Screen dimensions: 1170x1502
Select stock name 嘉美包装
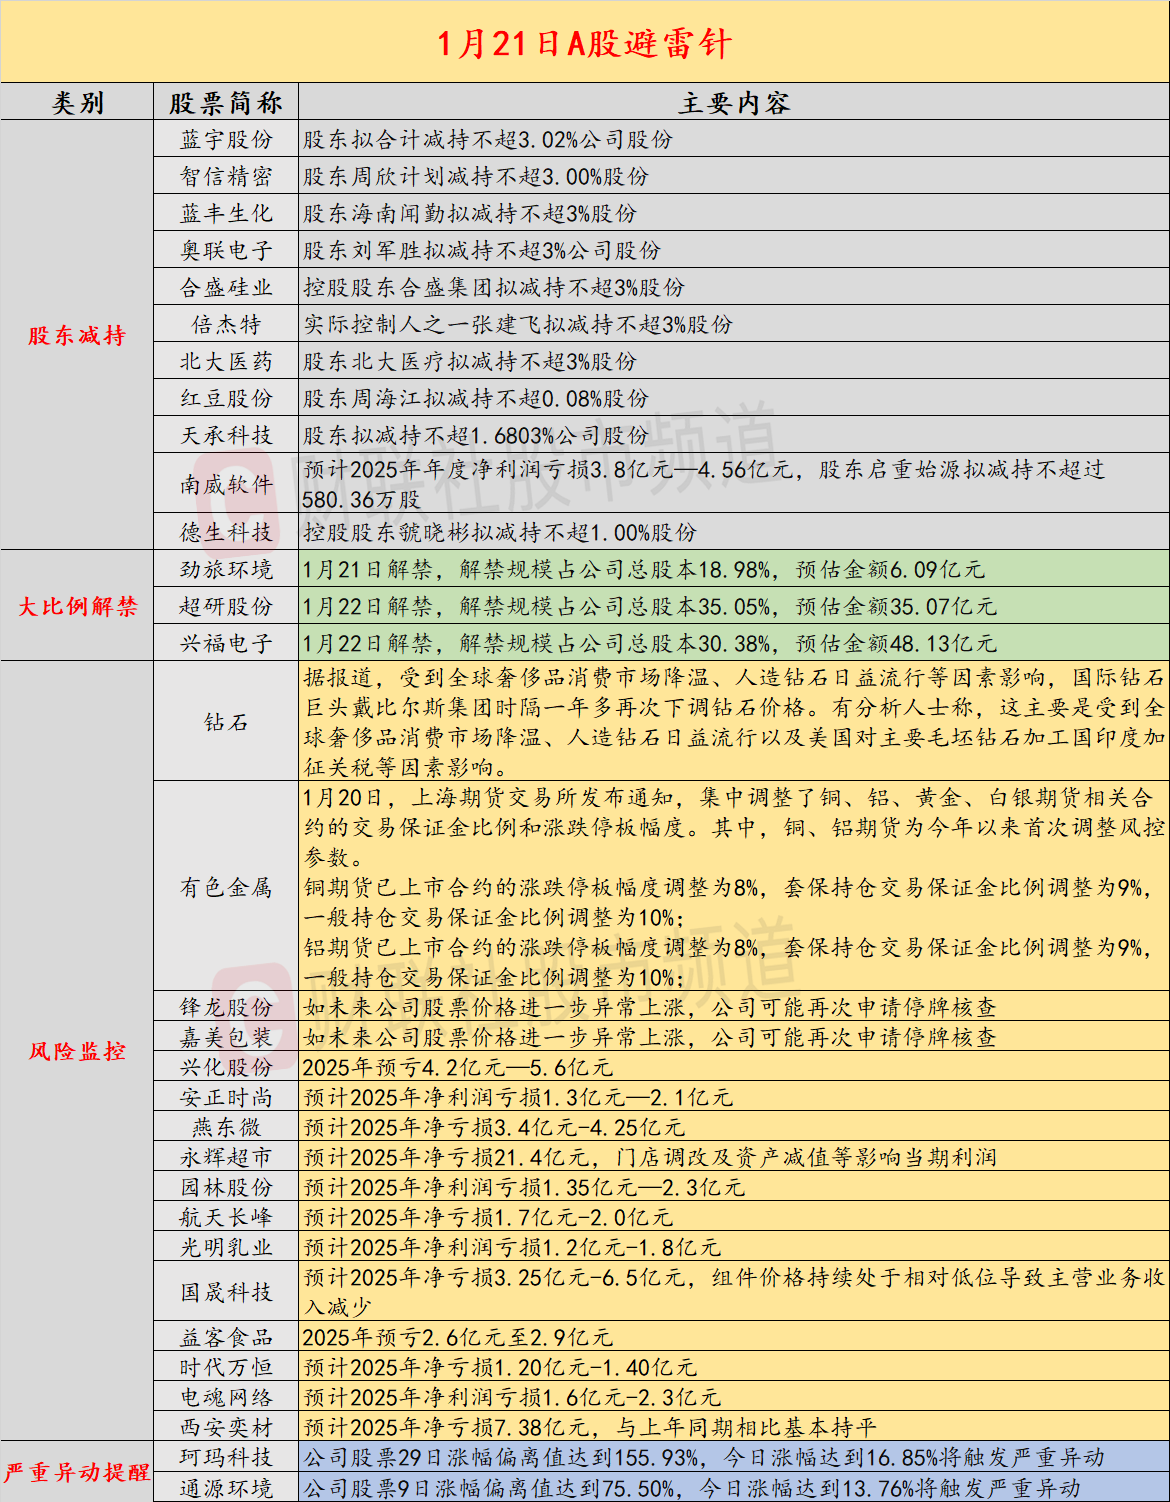click(226, 1037)
